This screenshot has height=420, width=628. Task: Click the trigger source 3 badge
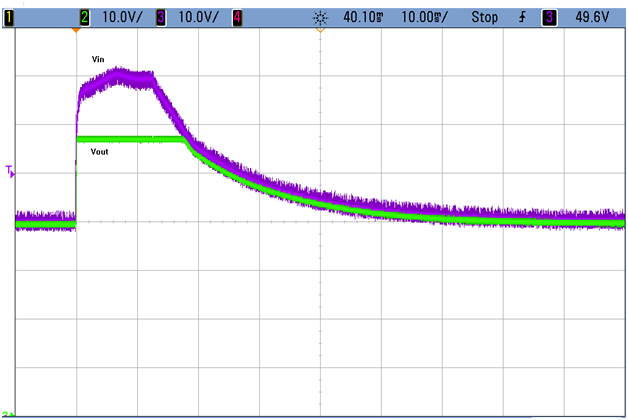tap(549, 16)
